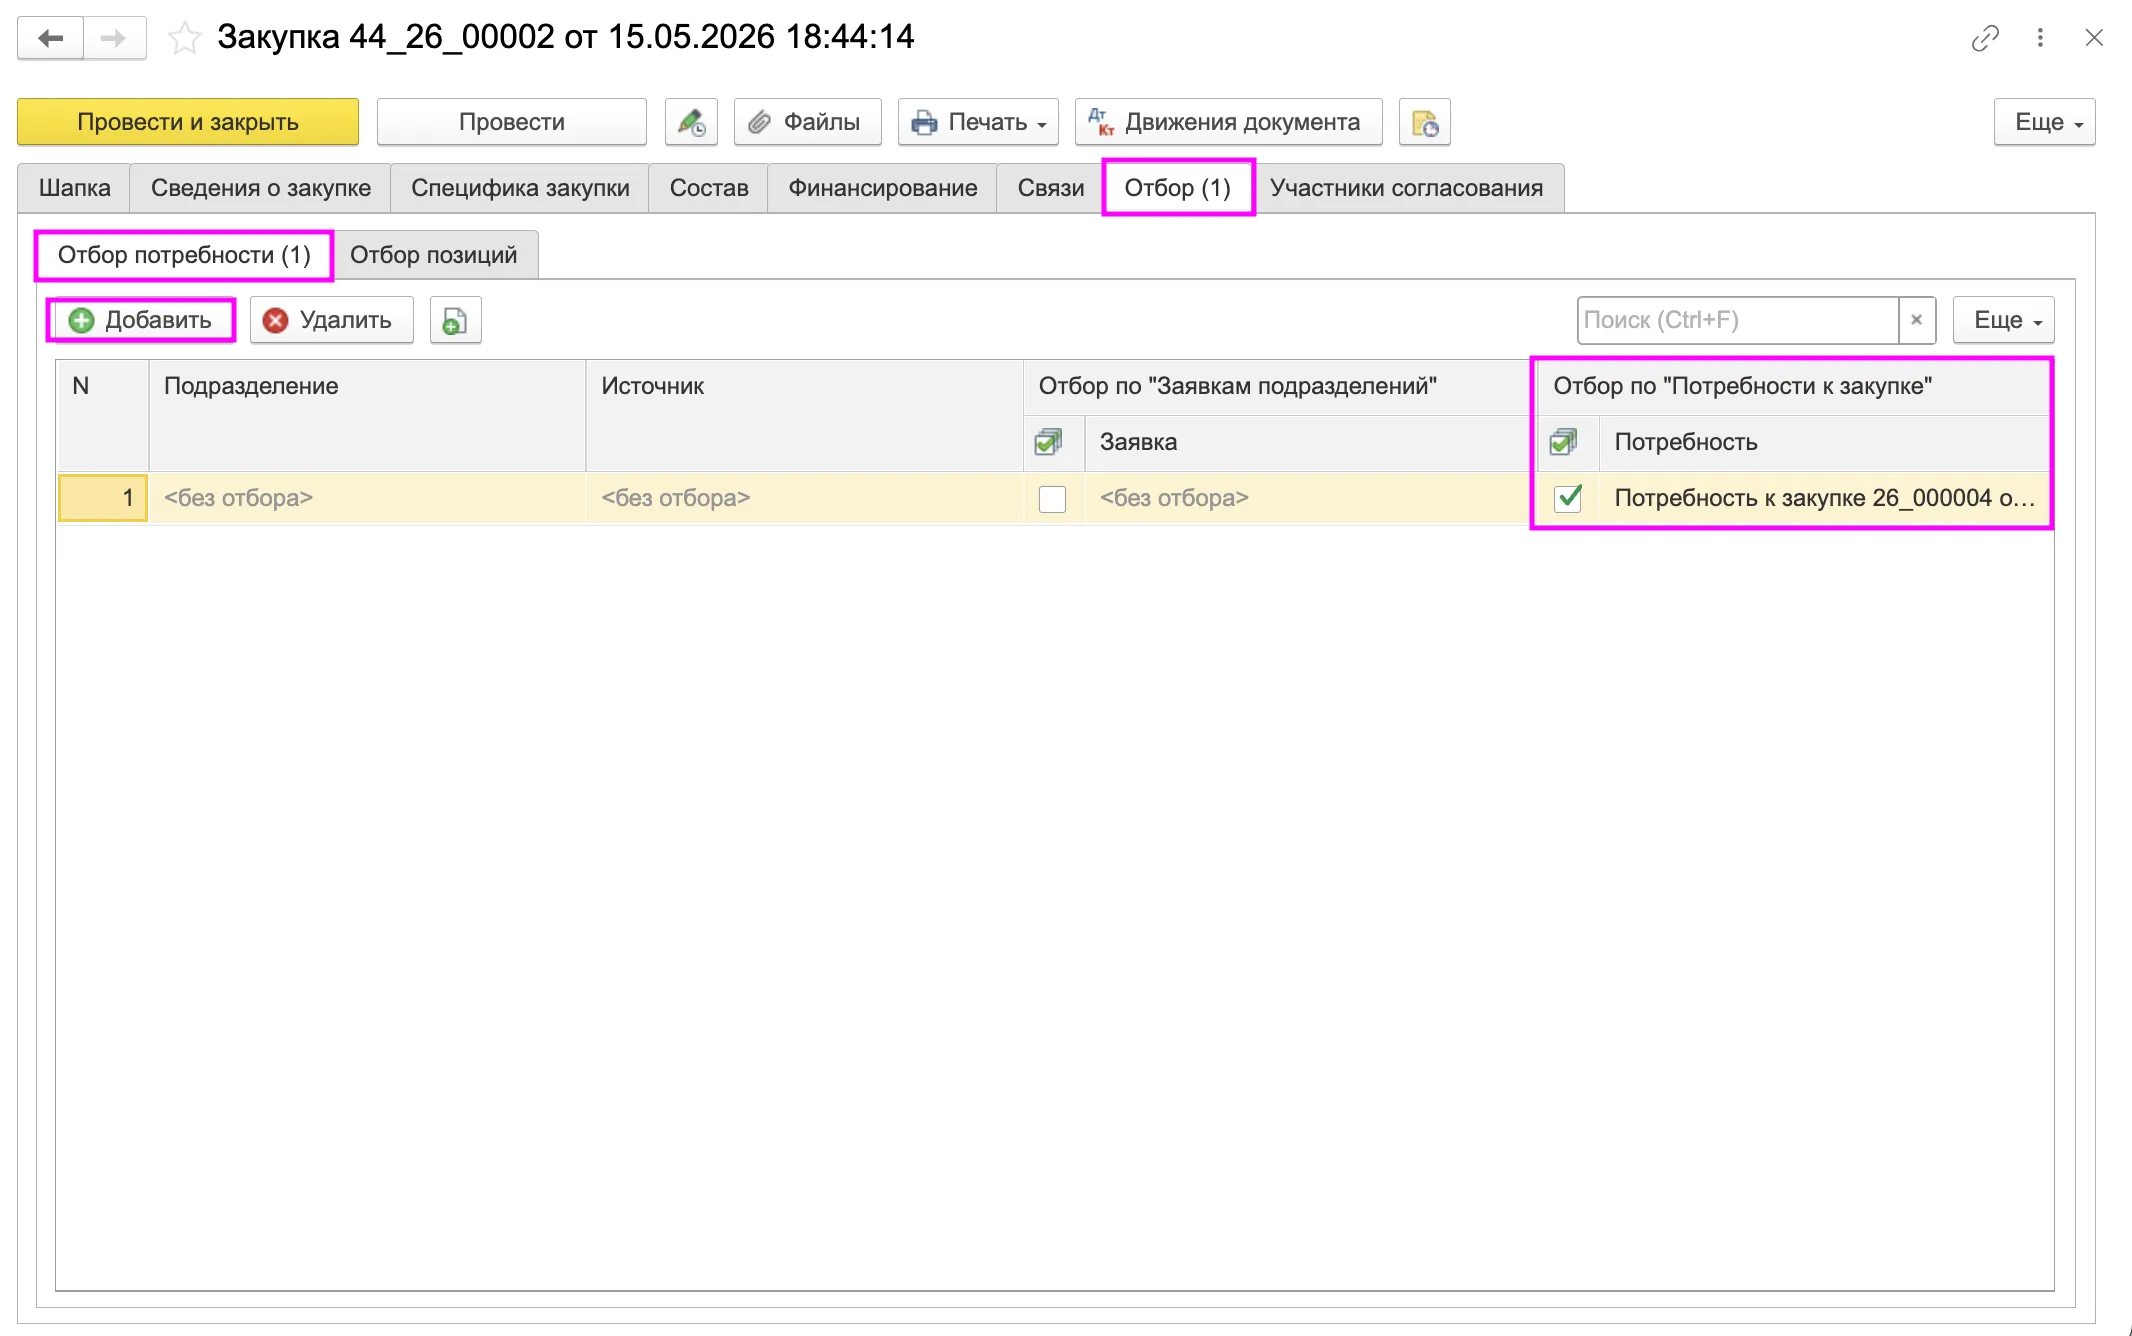2132x1336 pixels.
Task: Uncheck the Потребность checkbox in row 1
Action: point(1568,498)
